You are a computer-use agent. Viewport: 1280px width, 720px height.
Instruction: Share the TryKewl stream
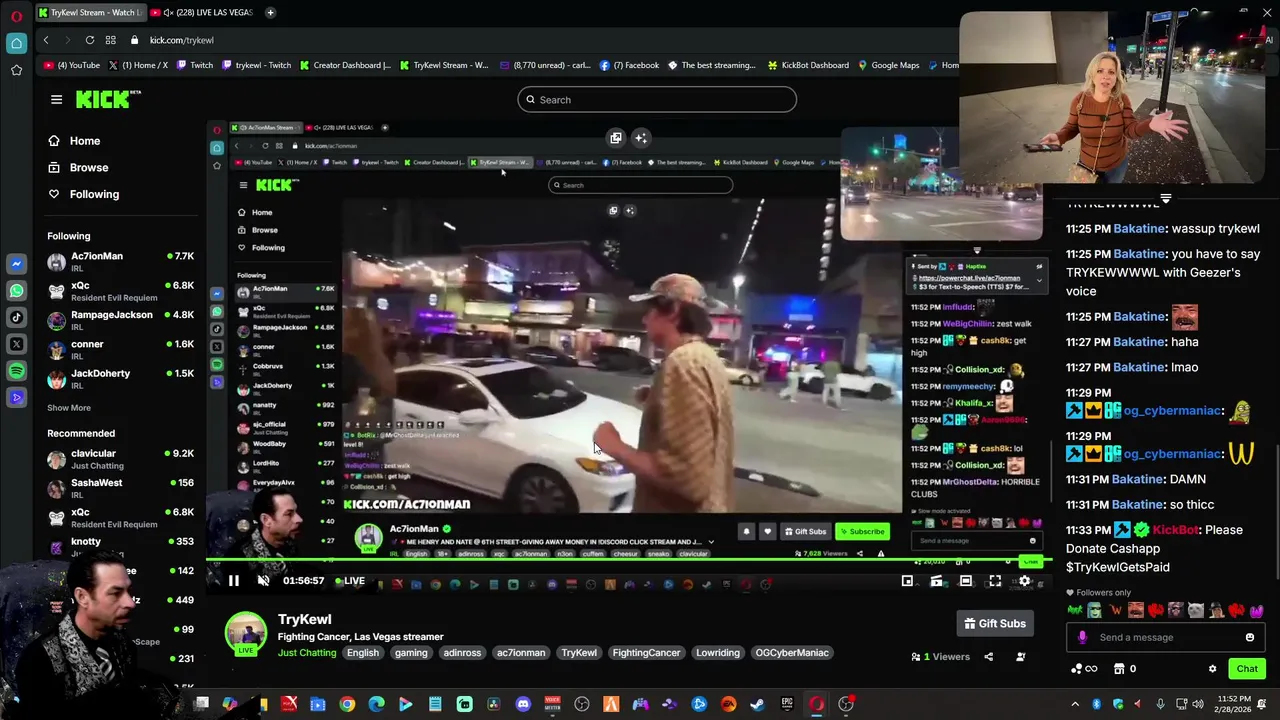pyautogui.click(x=989, y=657)
